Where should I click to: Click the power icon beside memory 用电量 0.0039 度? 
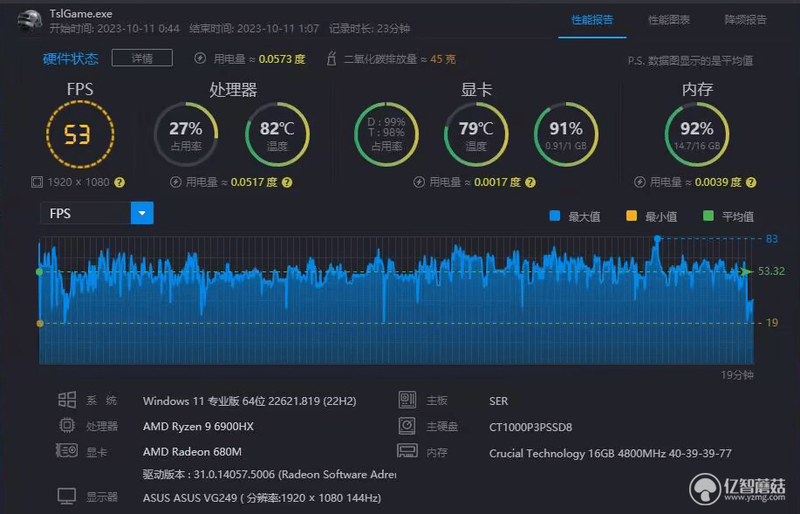pos(640,182)
